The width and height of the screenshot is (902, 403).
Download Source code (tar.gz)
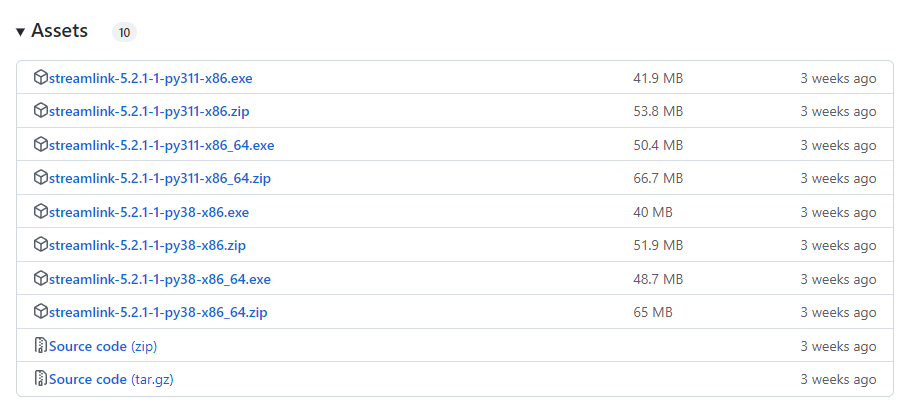111,379
